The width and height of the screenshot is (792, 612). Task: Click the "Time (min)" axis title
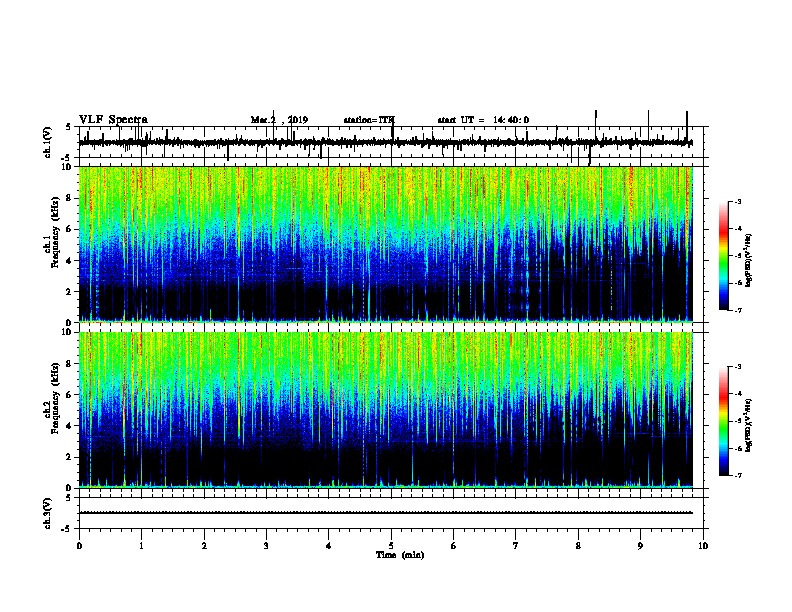coord(400,555)
